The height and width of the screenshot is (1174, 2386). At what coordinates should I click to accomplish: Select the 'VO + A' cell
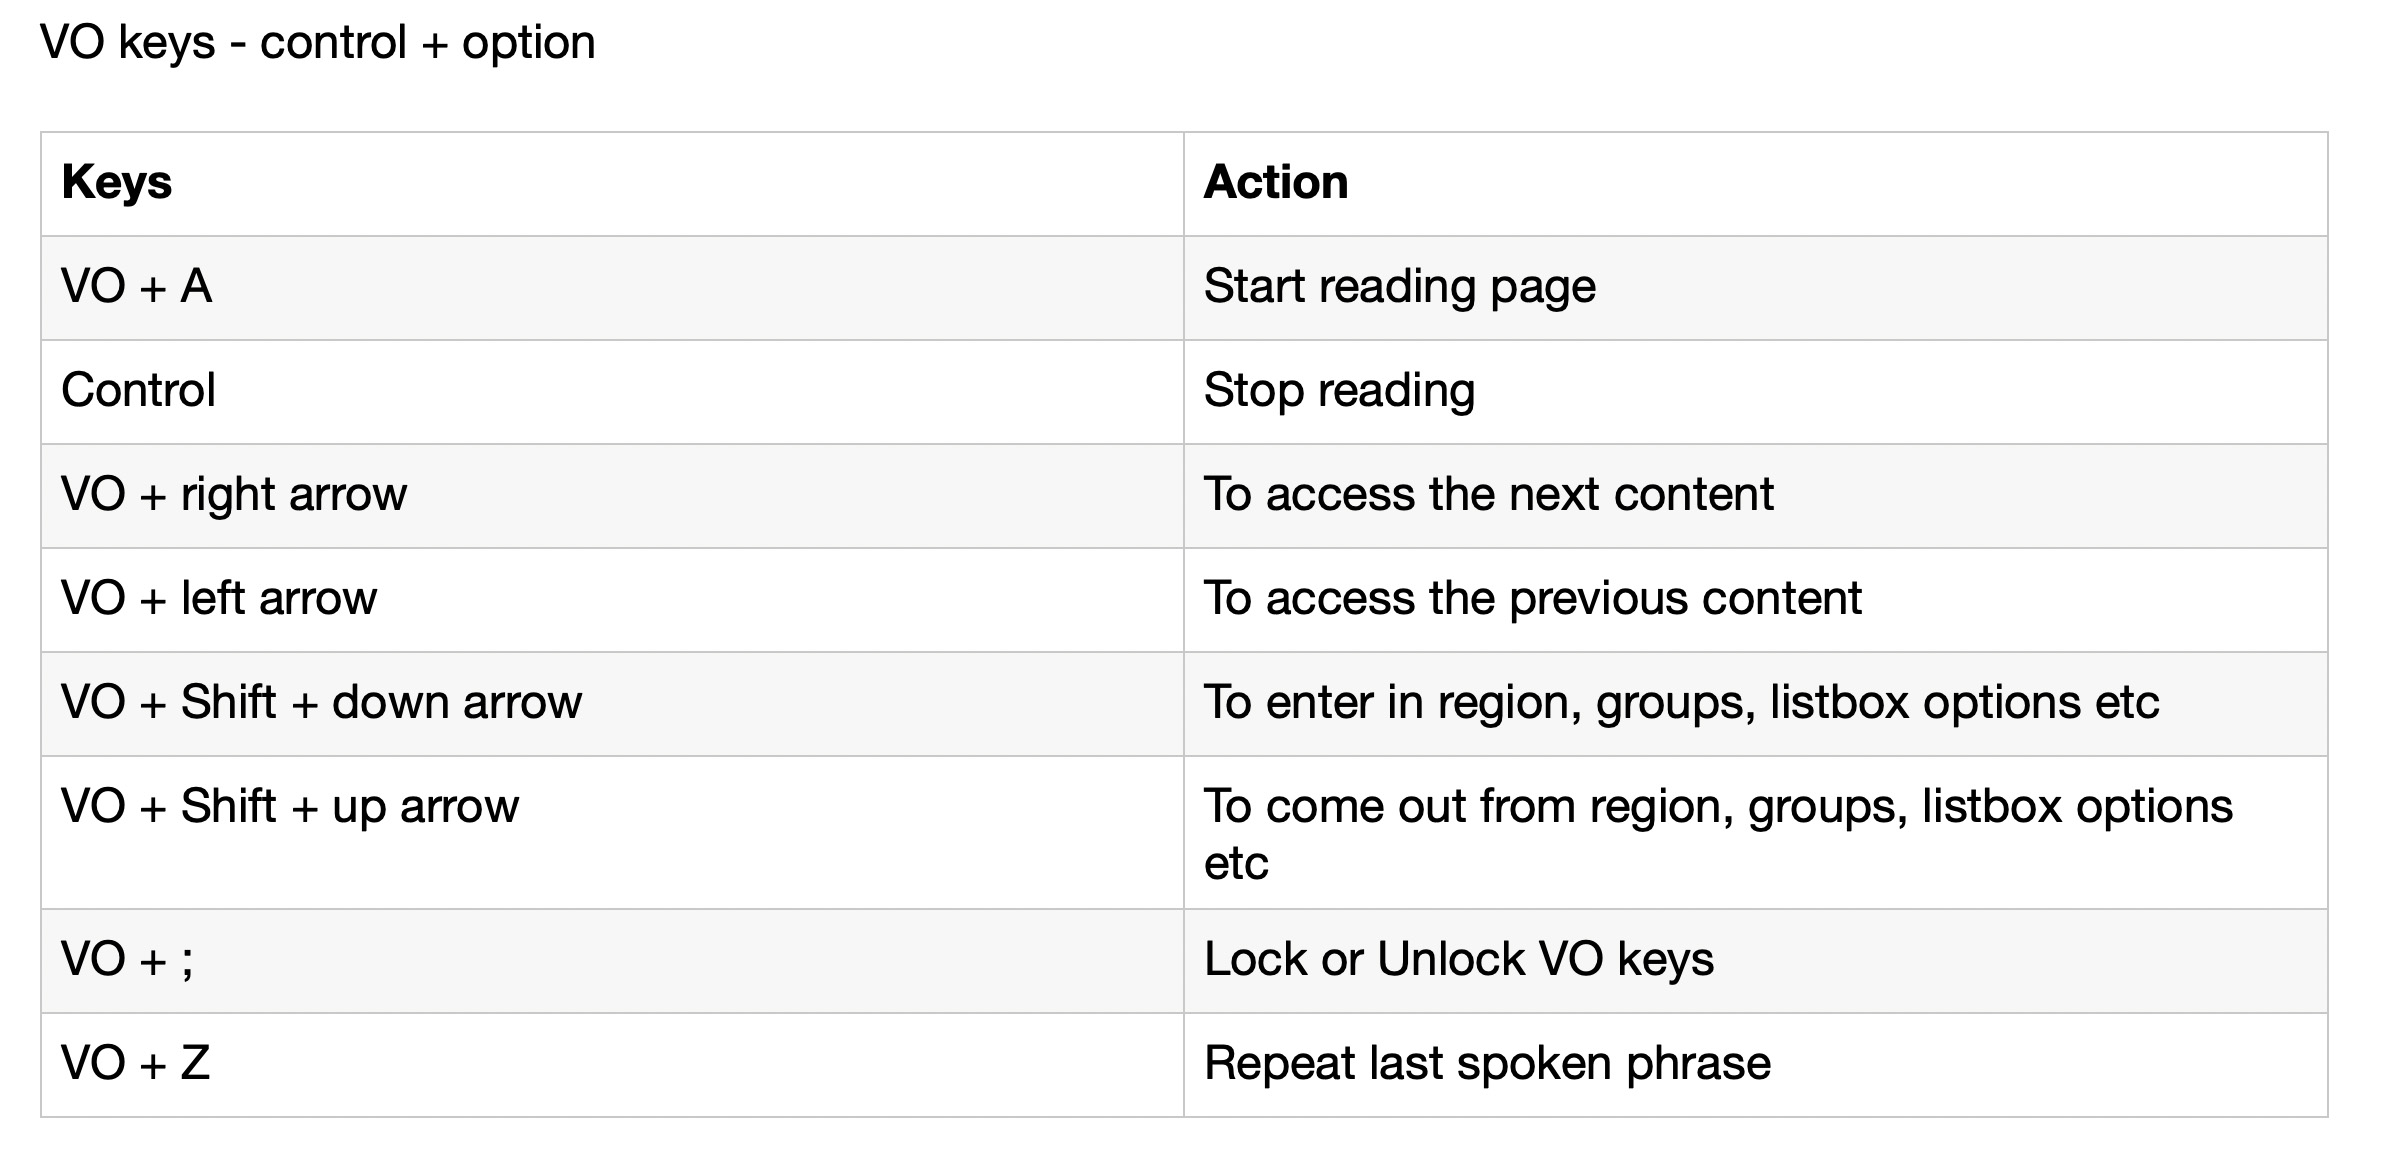(x=137, y=287)
